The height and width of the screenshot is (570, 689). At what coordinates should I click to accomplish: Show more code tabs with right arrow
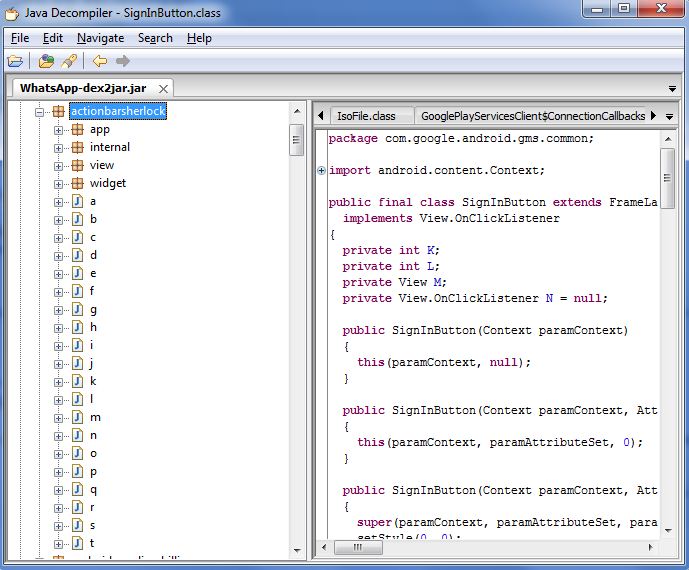[653, 116]
